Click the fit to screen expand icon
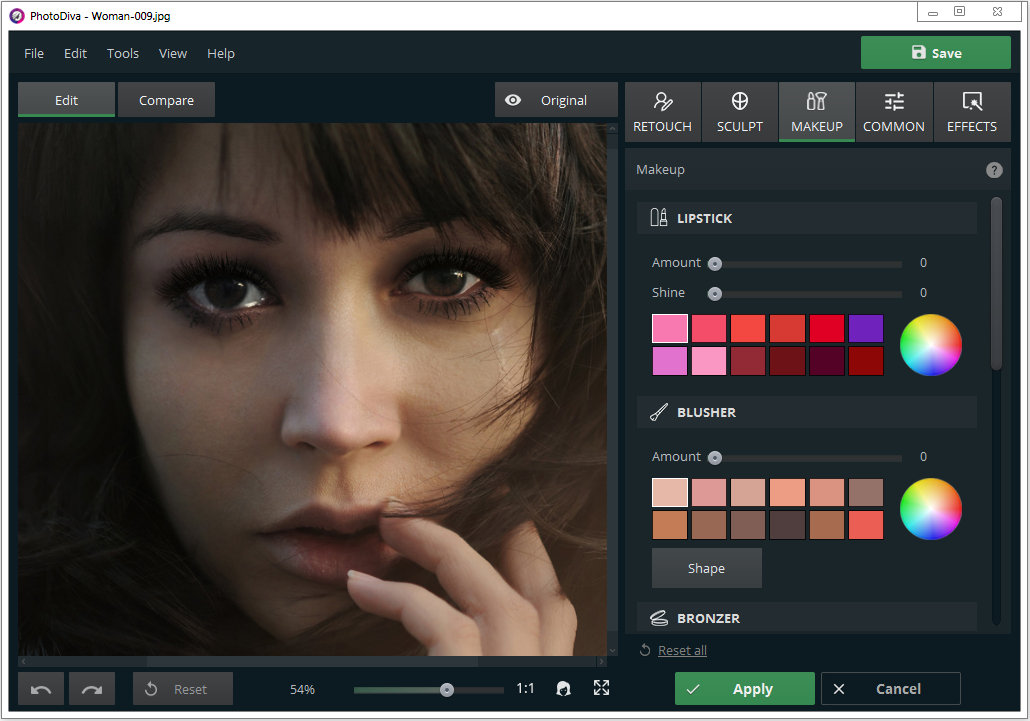Viewport: 1030px width, 721px height. pos(601,688)
